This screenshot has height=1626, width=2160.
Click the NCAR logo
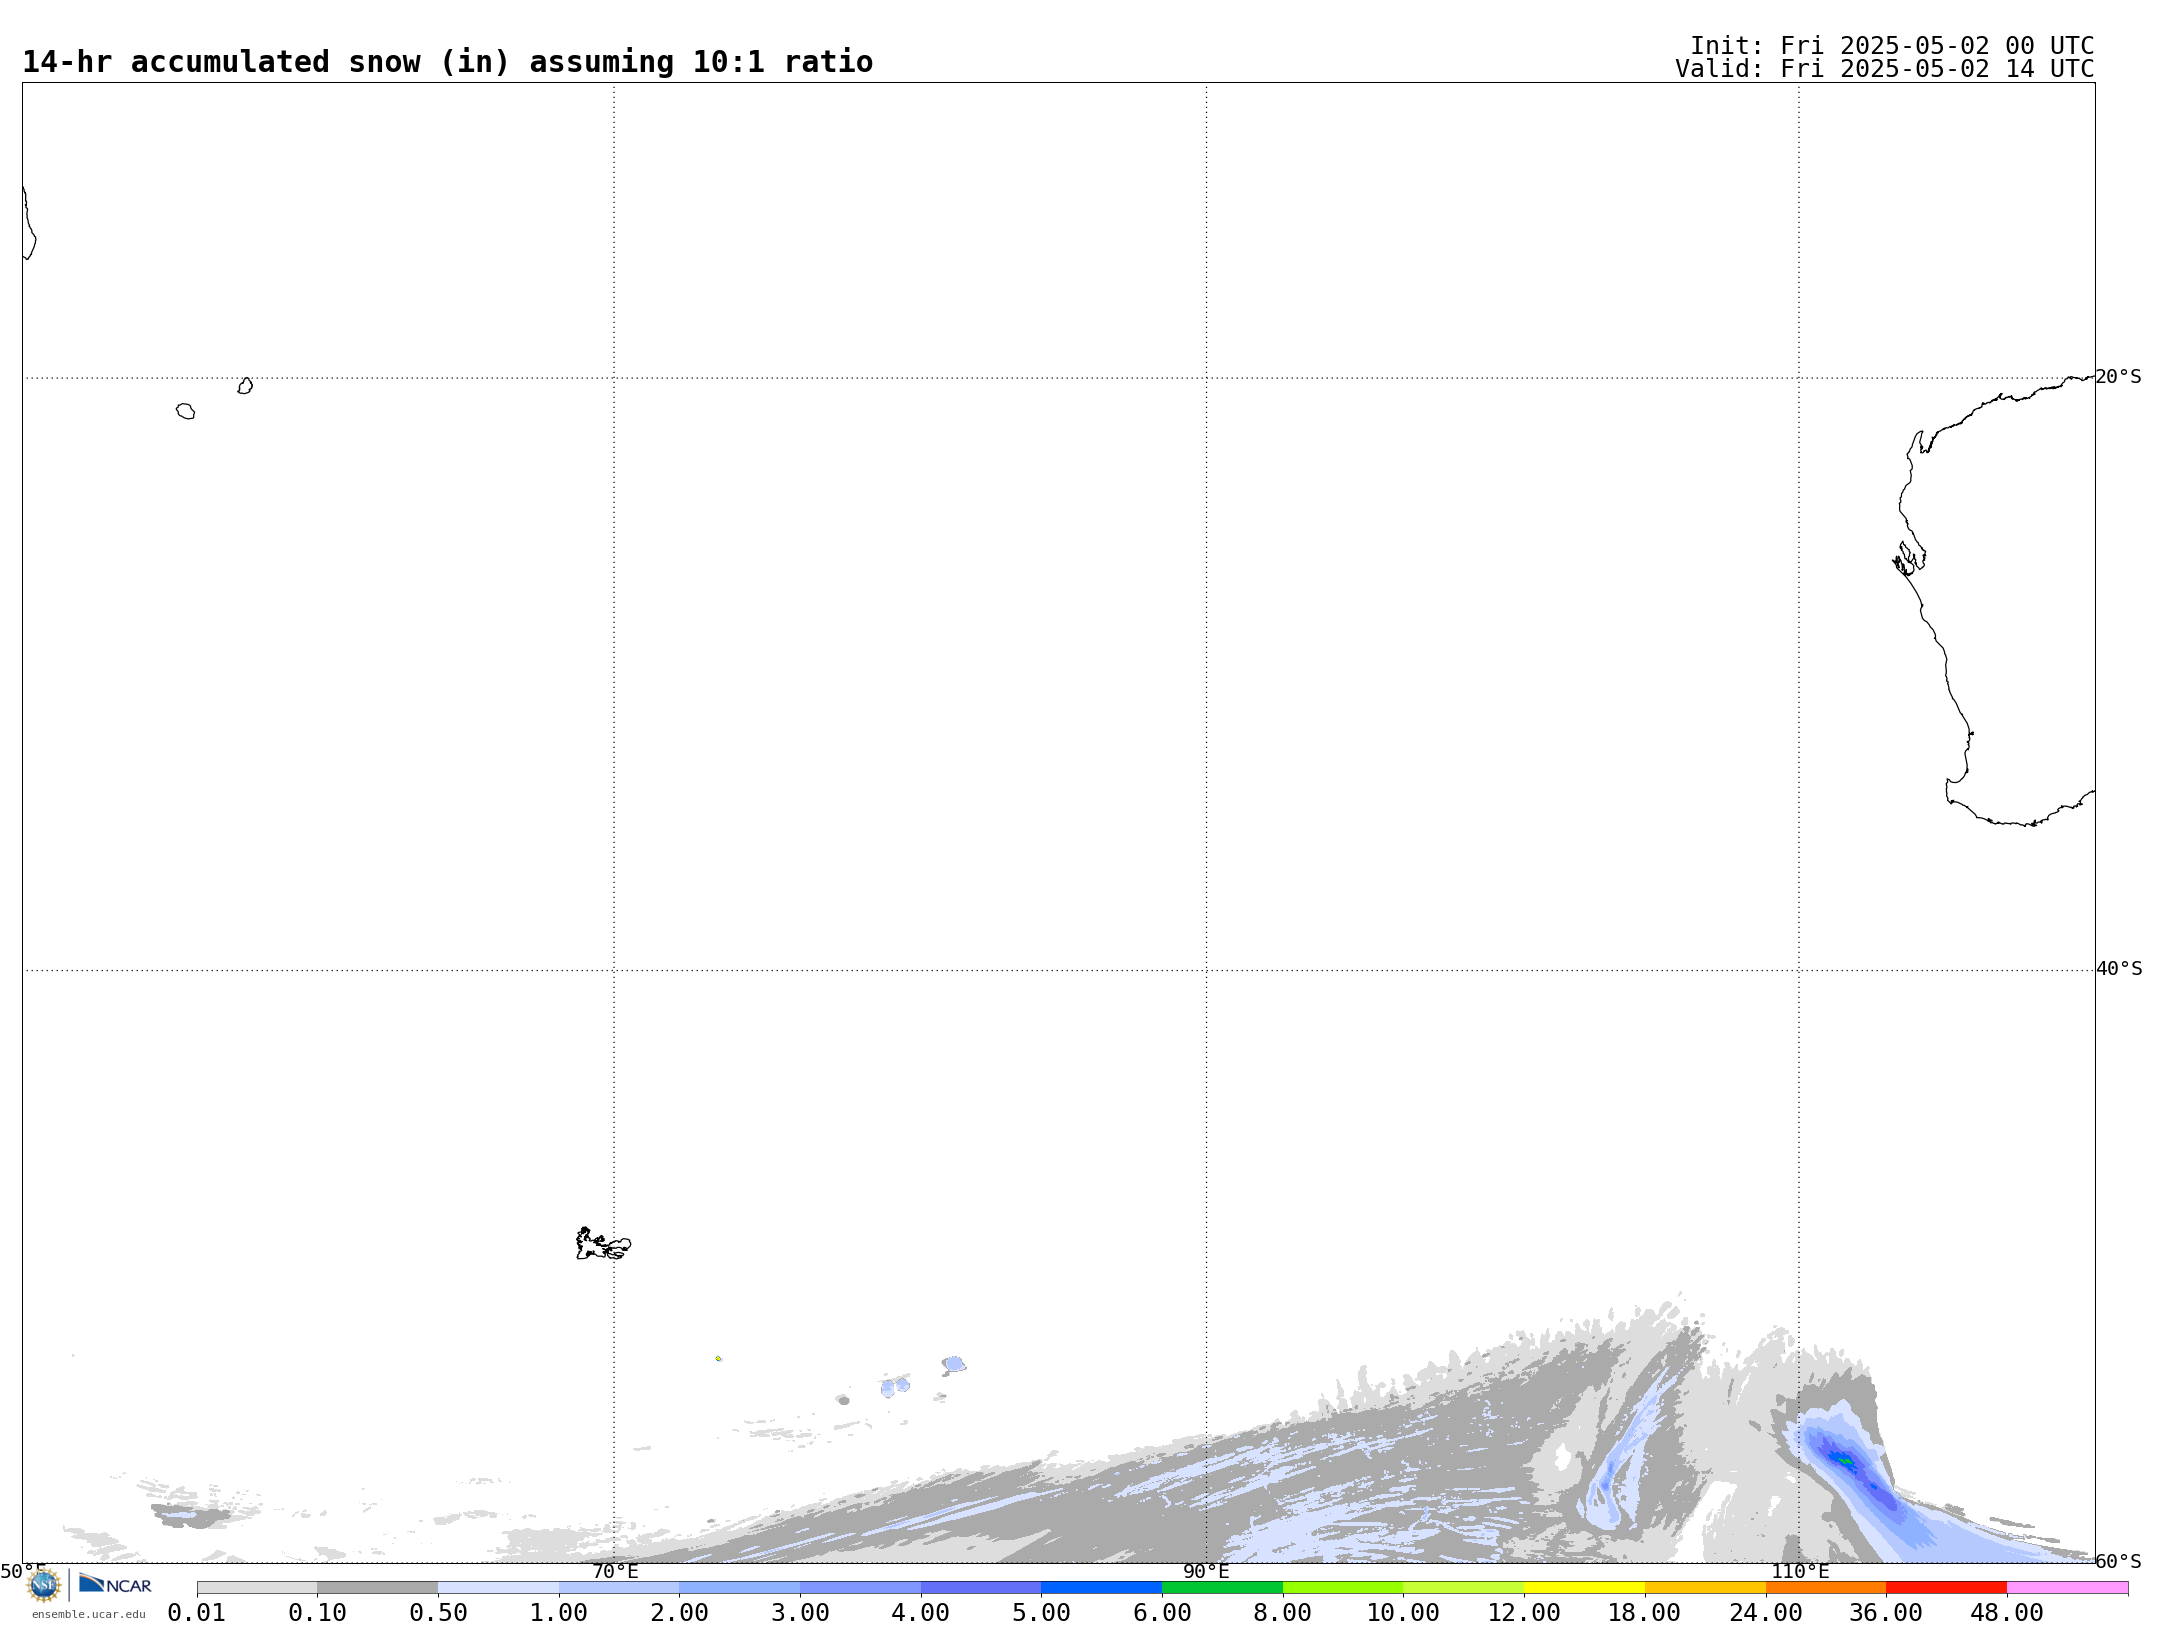tap(115, 1584)
